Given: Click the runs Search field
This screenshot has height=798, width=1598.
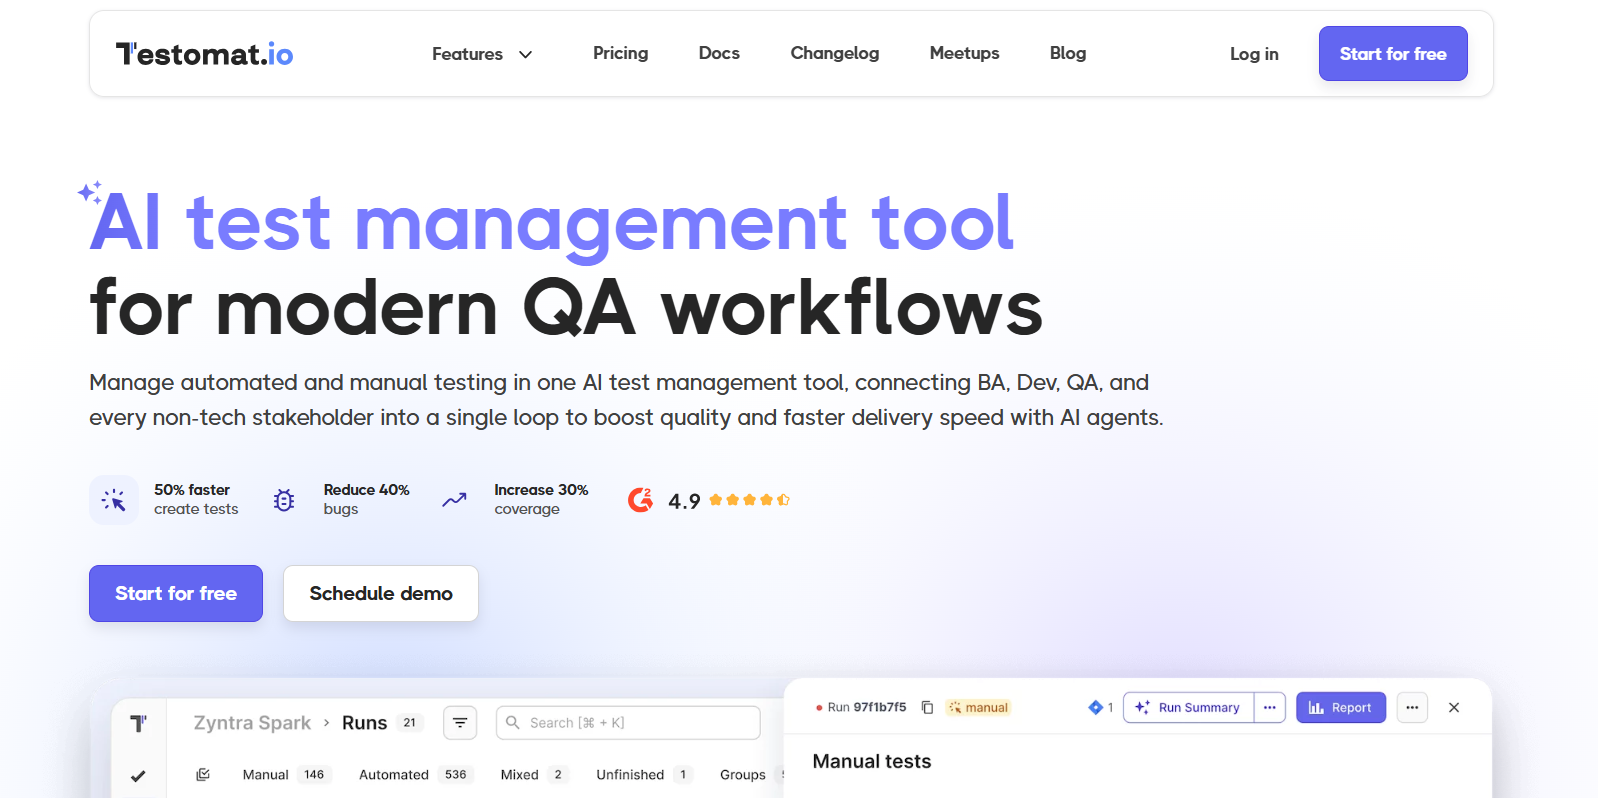Looking at the screenshot, I should click(x=628, y=722).
